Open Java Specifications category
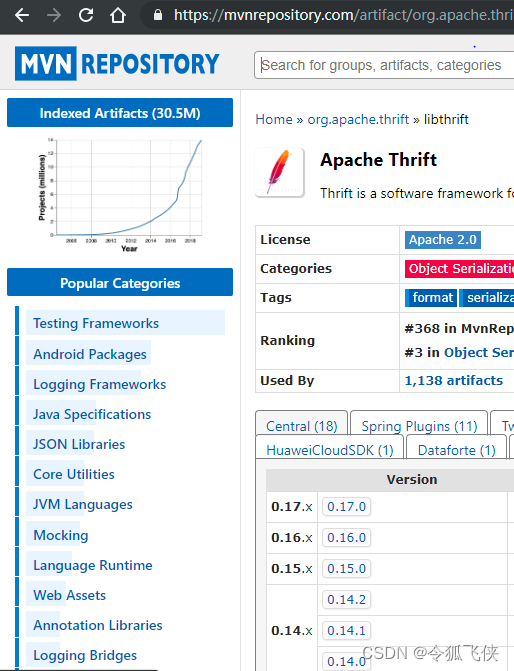 [92, 414]
